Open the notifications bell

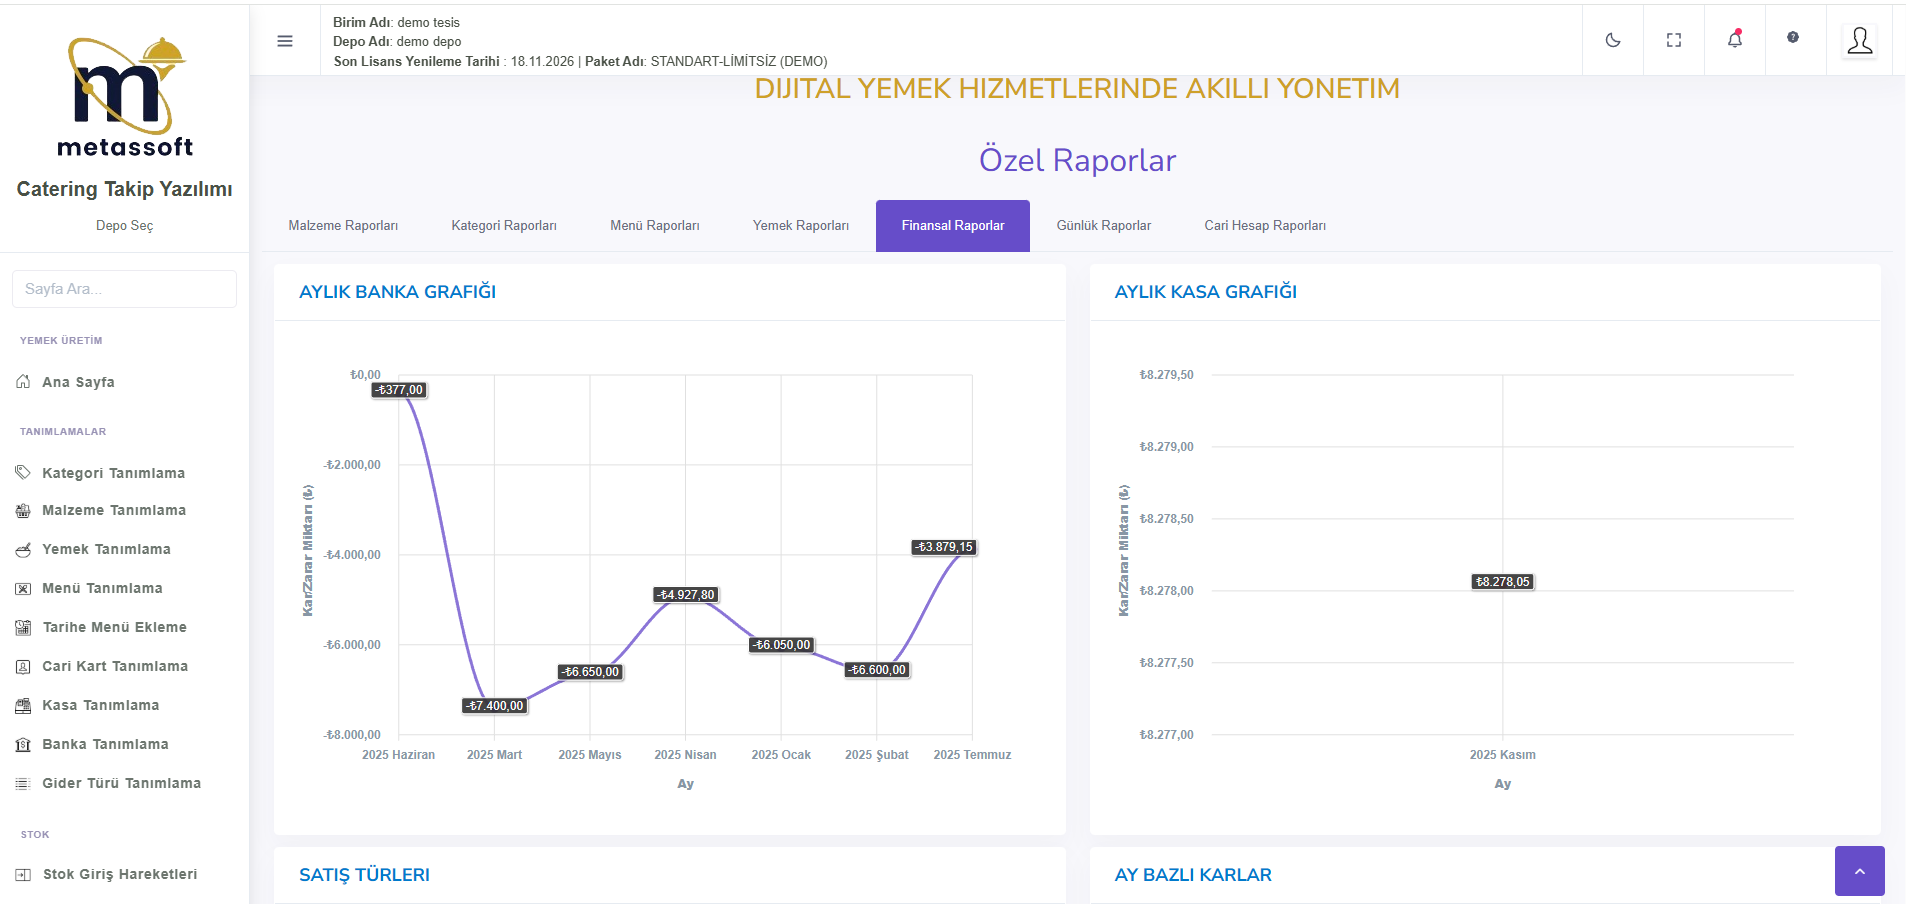coord(1735,40)
